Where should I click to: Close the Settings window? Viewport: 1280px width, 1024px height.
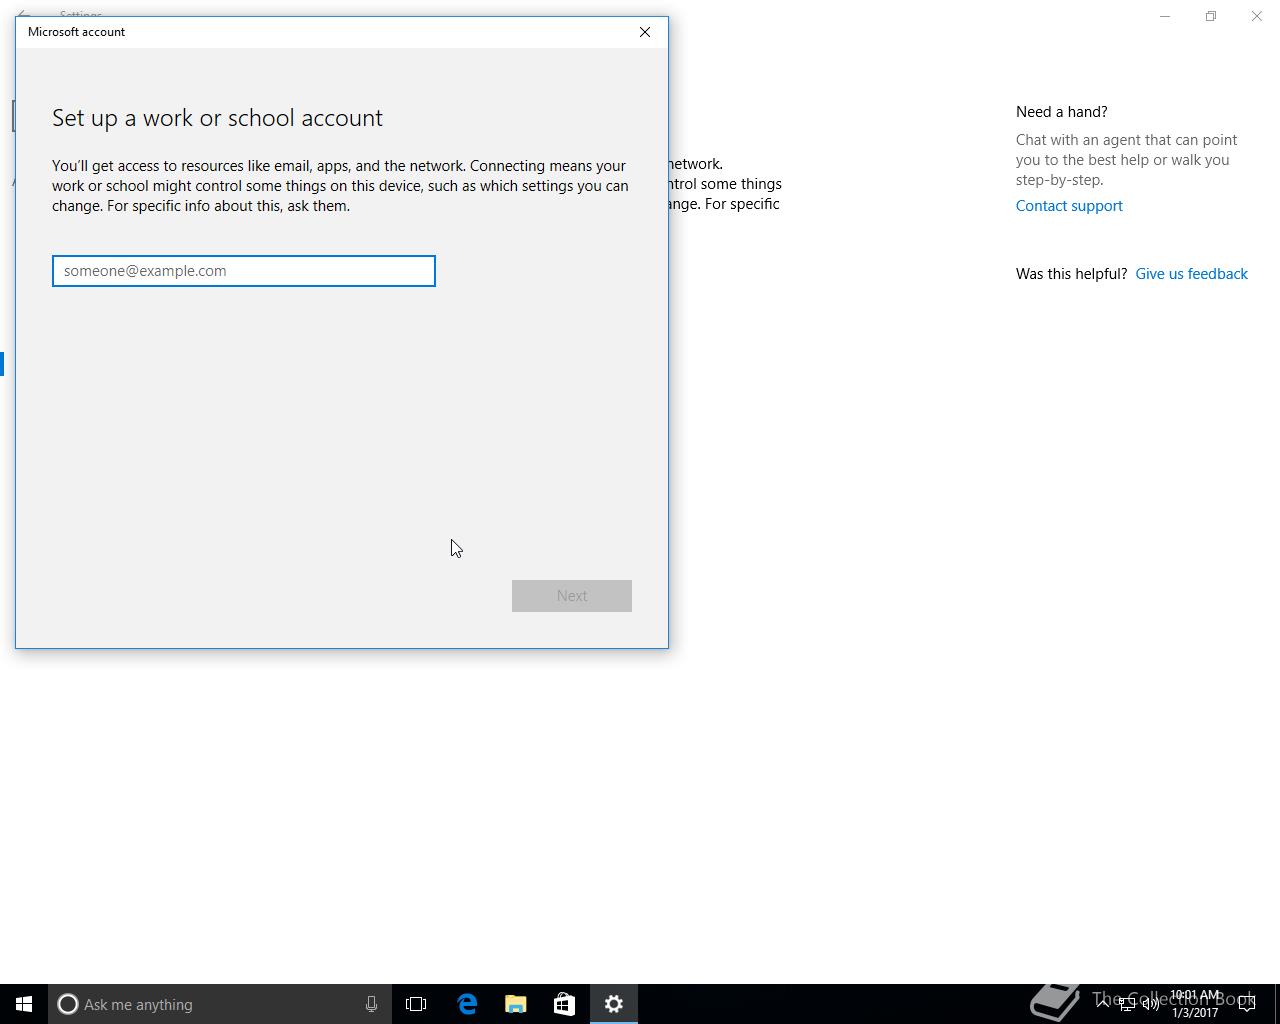(x=1257, y=16)
